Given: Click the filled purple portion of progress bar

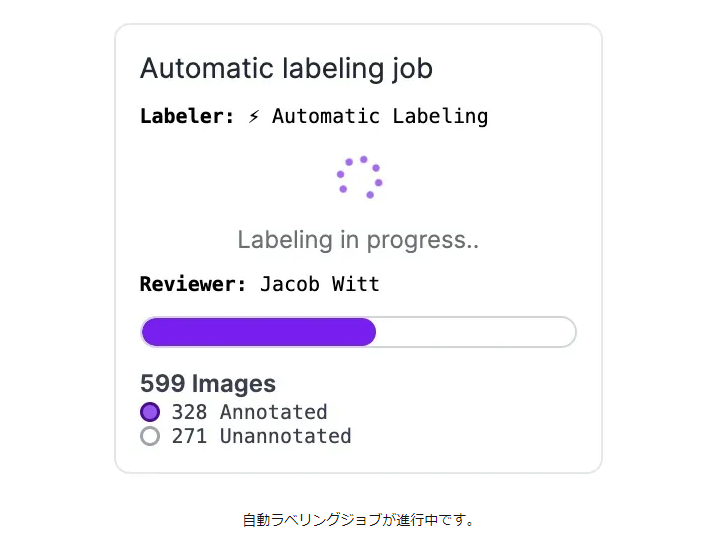Looking at the screenshot, I should click(259, 332).
